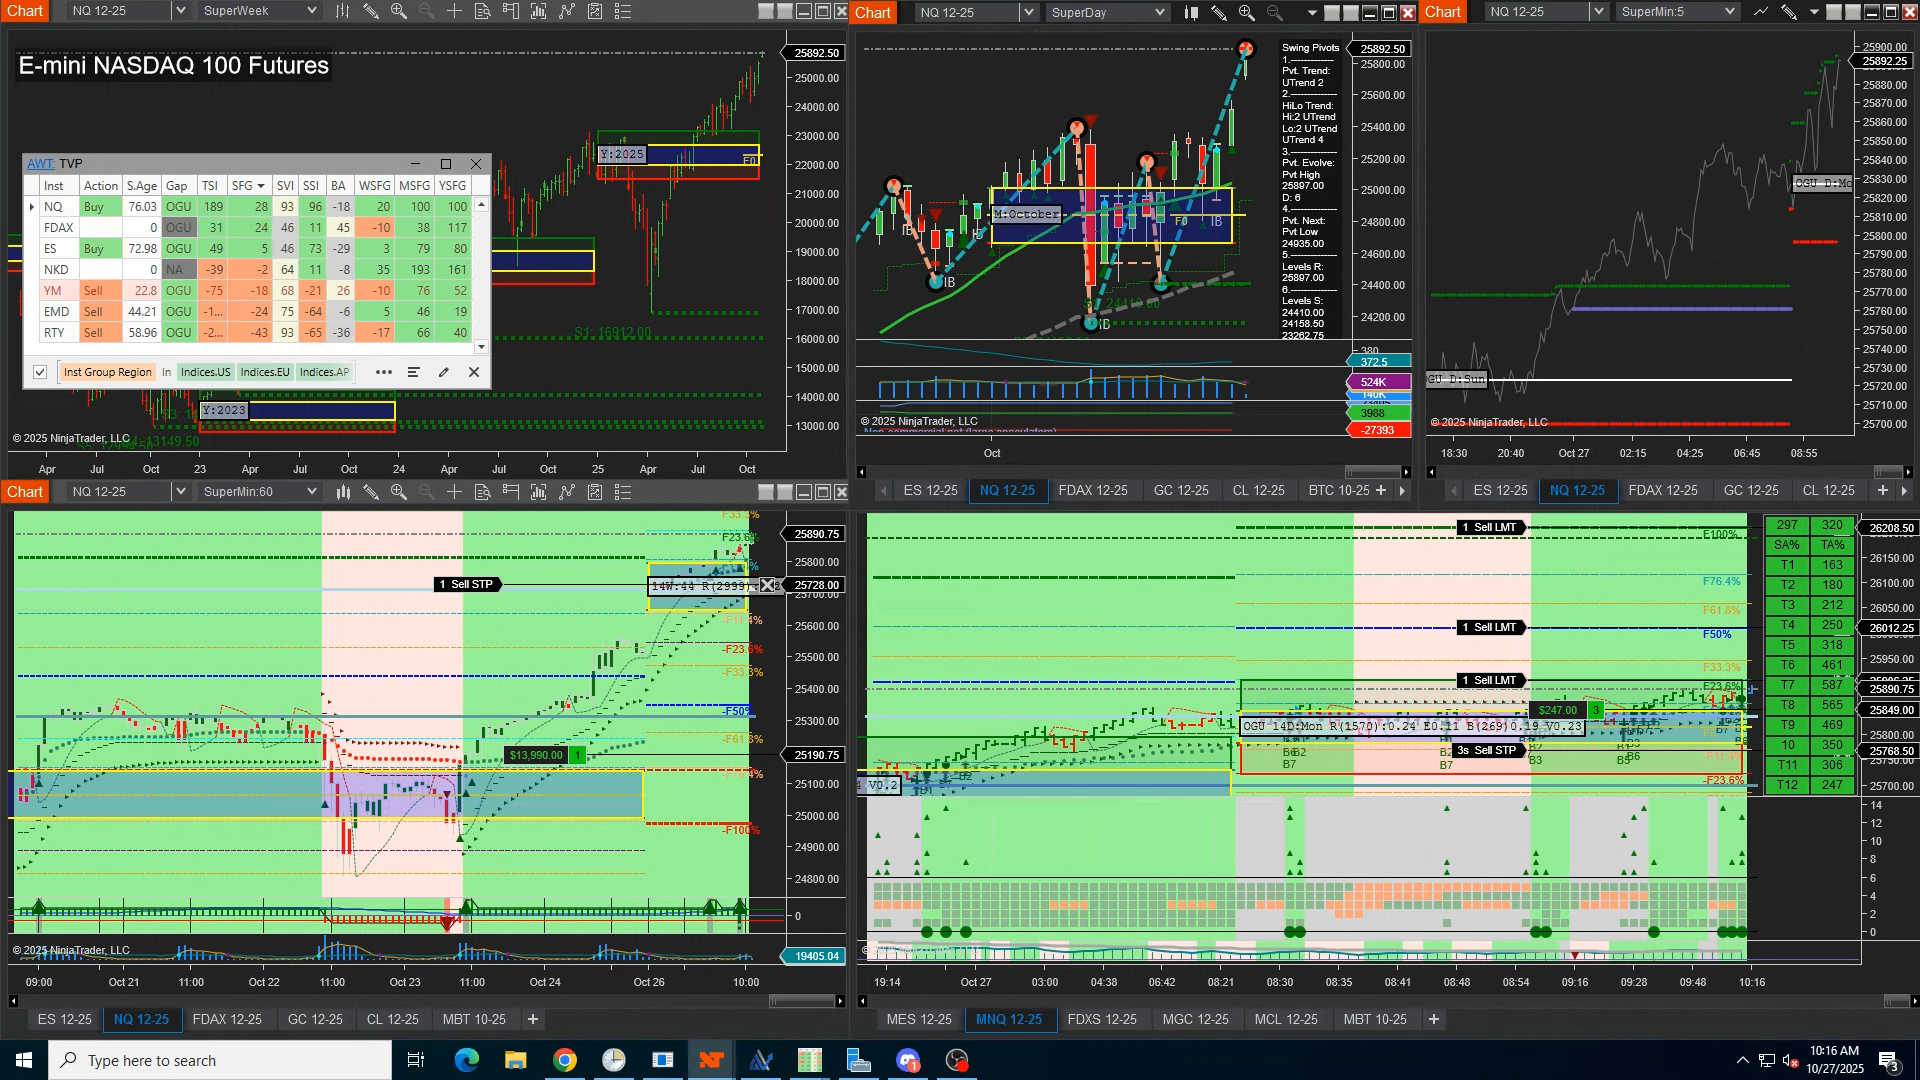Open data box icon in SuperWeek chart

tap(482, 12)
